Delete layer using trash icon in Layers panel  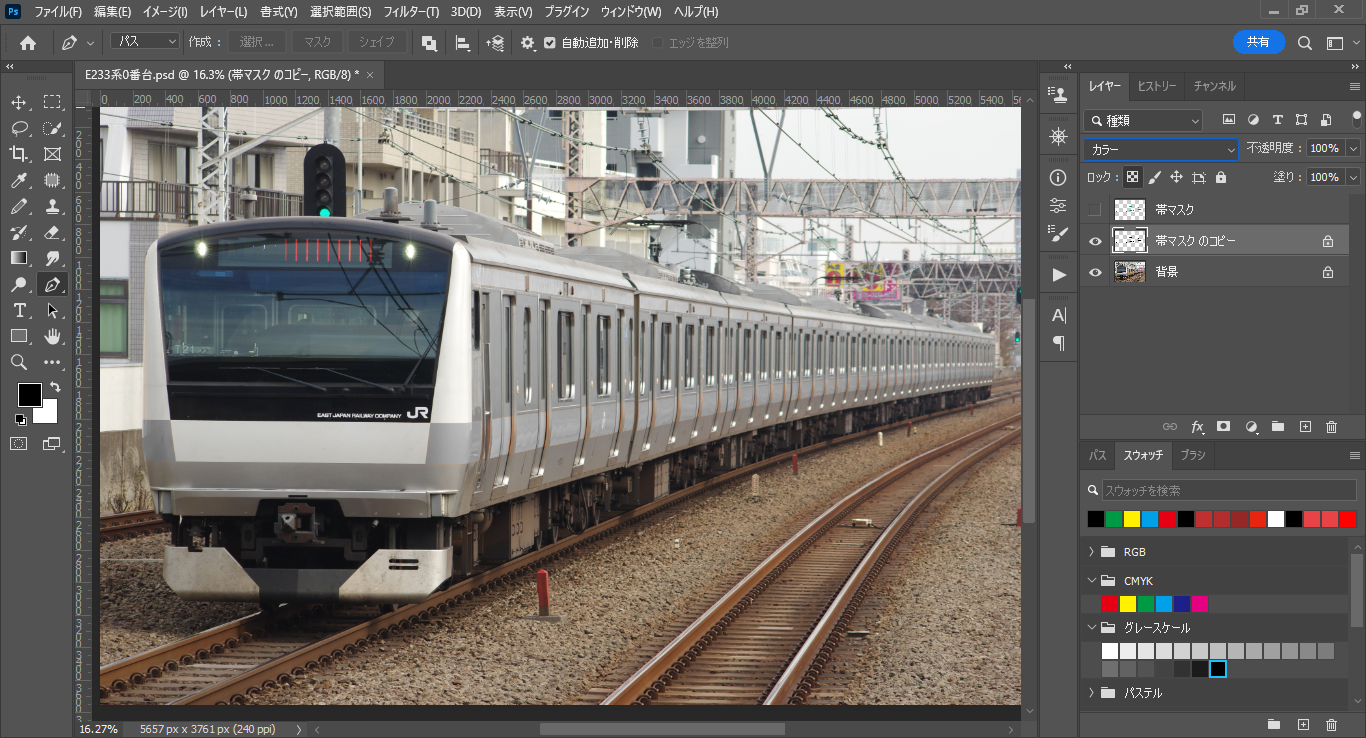[x=1331, y=427]
